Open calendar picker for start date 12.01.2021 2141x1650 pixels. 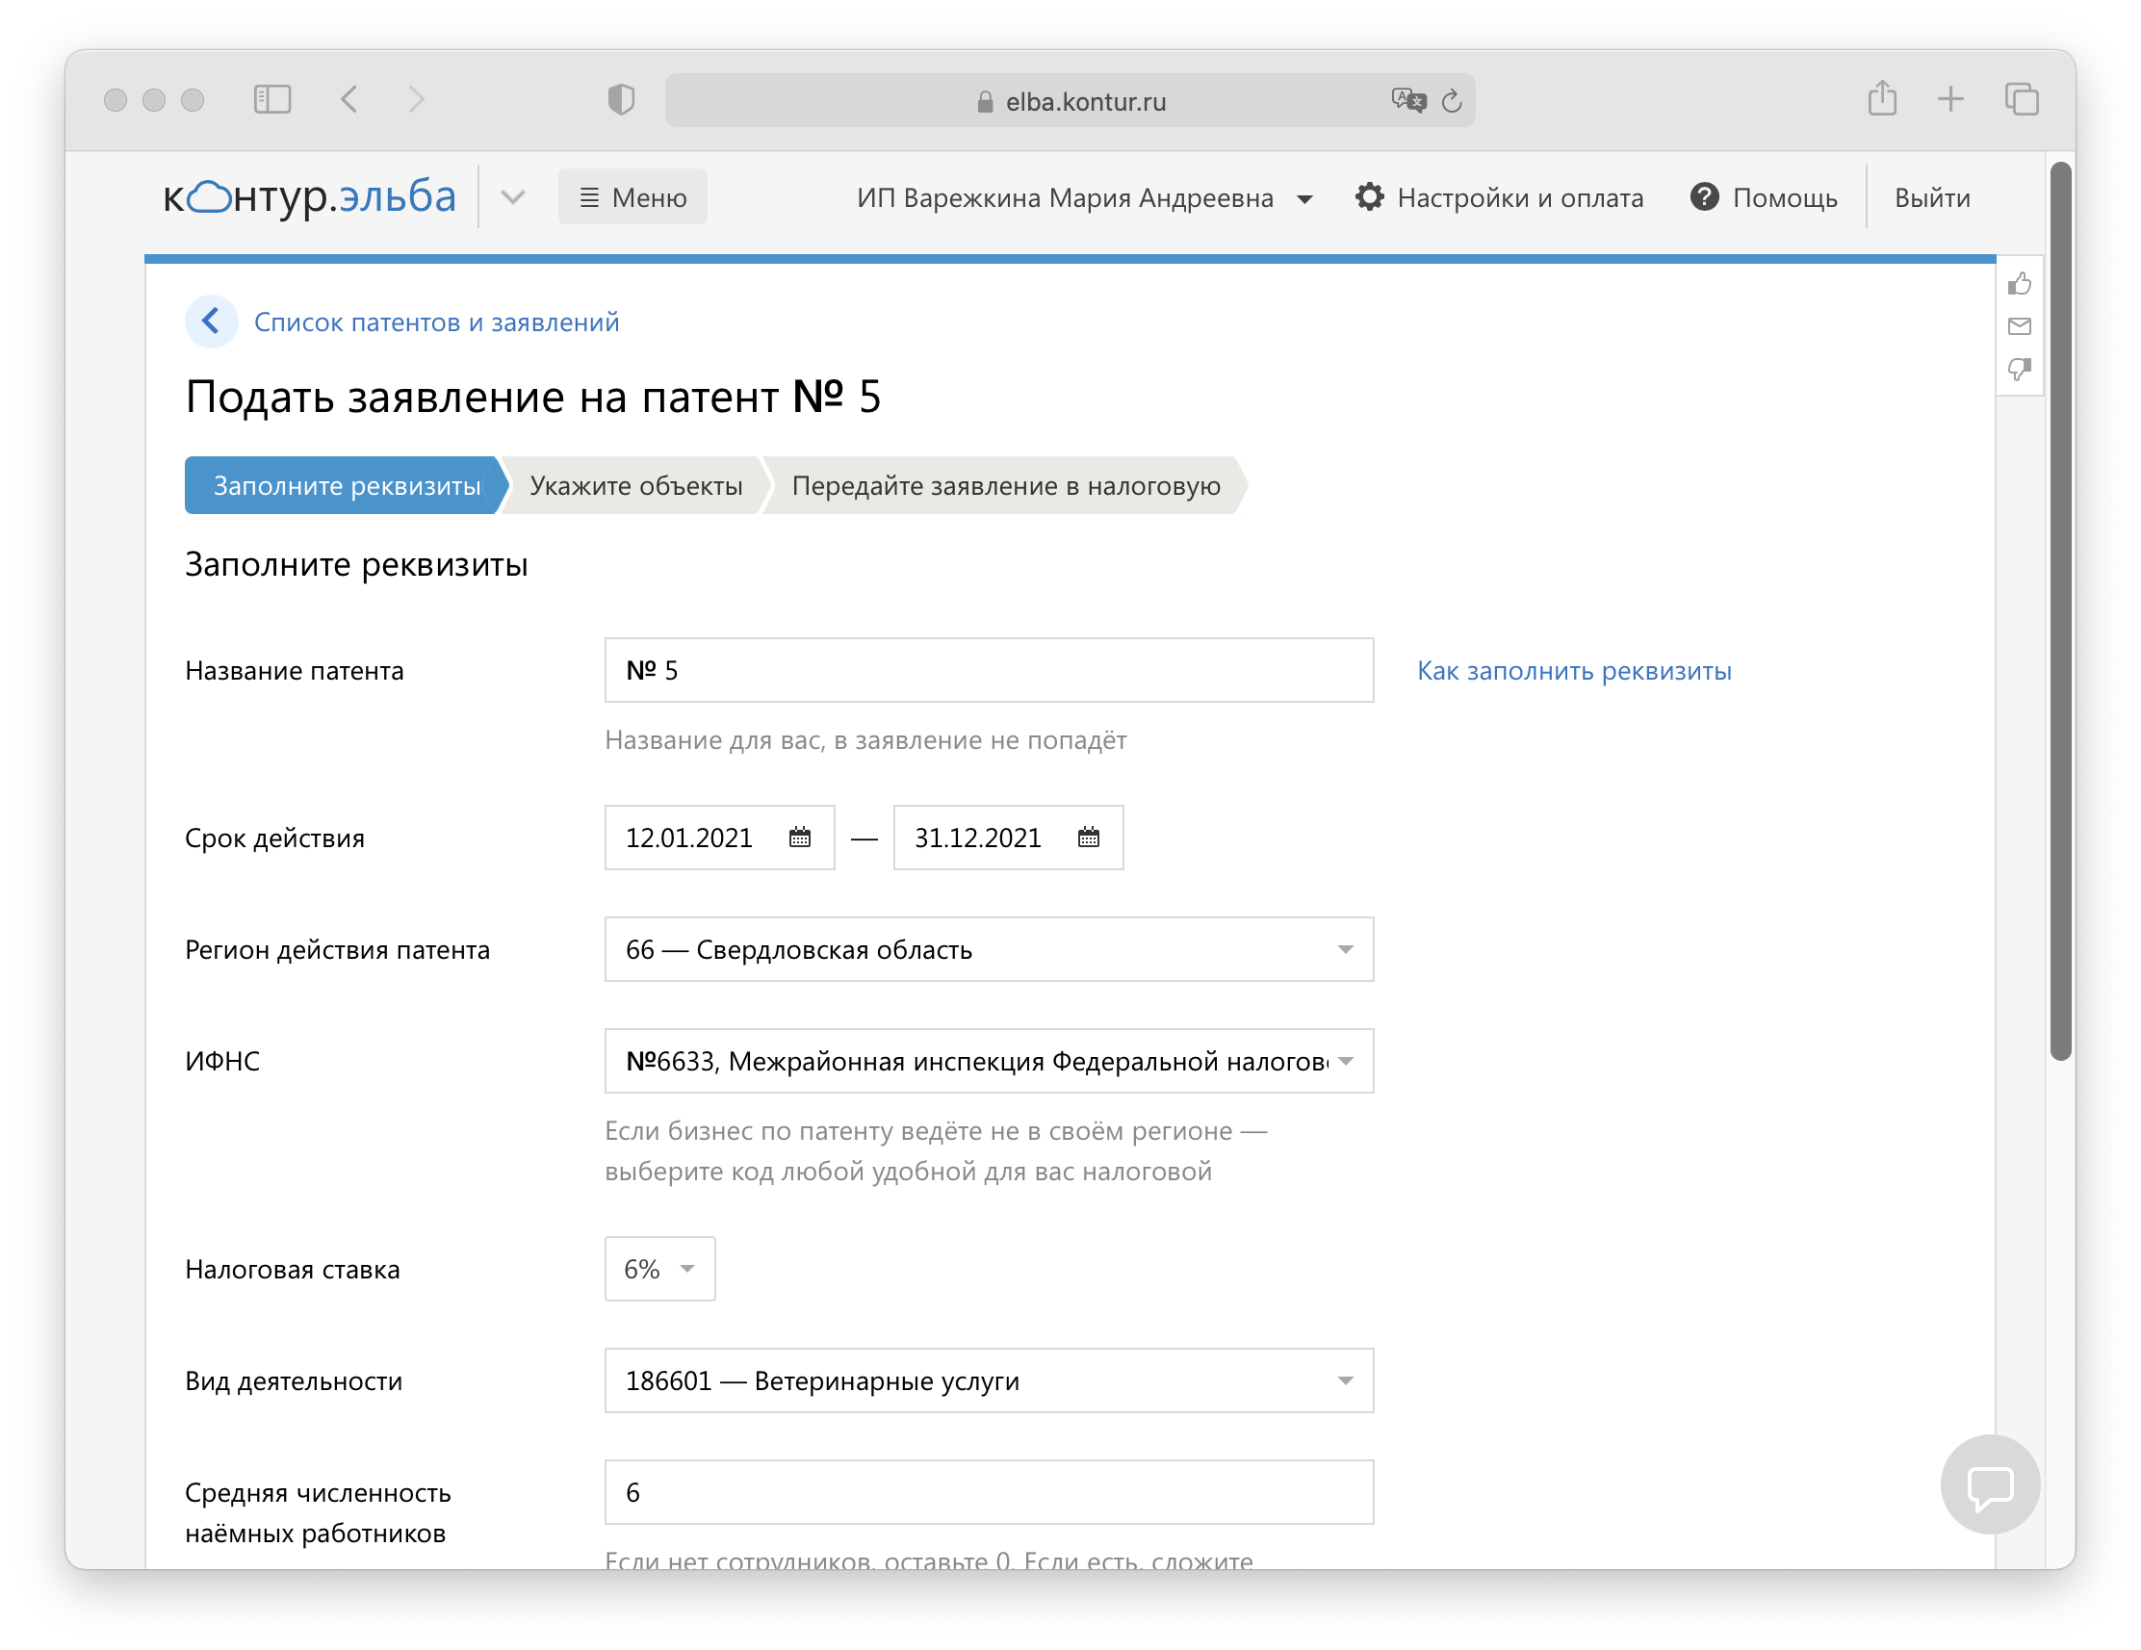799,838
